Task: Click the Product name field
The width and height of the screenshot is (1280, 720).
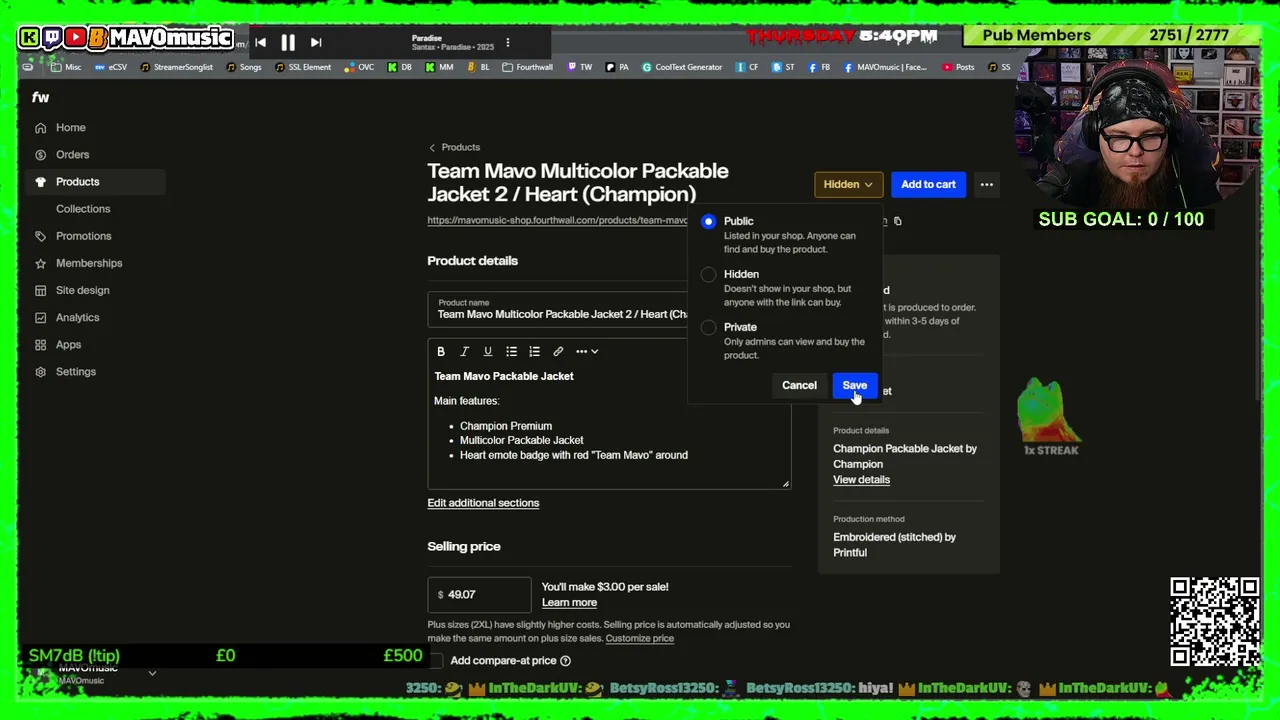Action: (558, 309)
